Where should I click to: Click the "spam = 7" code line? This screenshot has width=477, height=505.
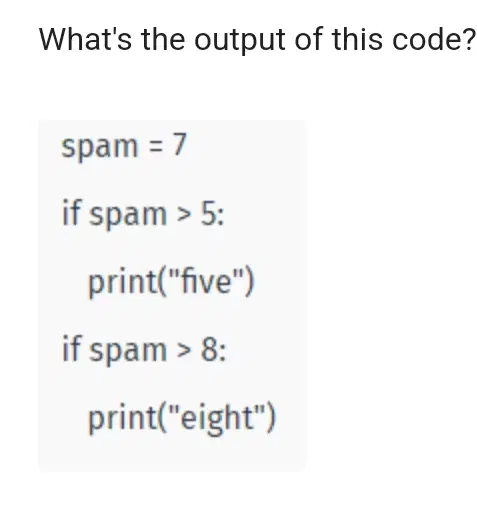pos(123,146)
